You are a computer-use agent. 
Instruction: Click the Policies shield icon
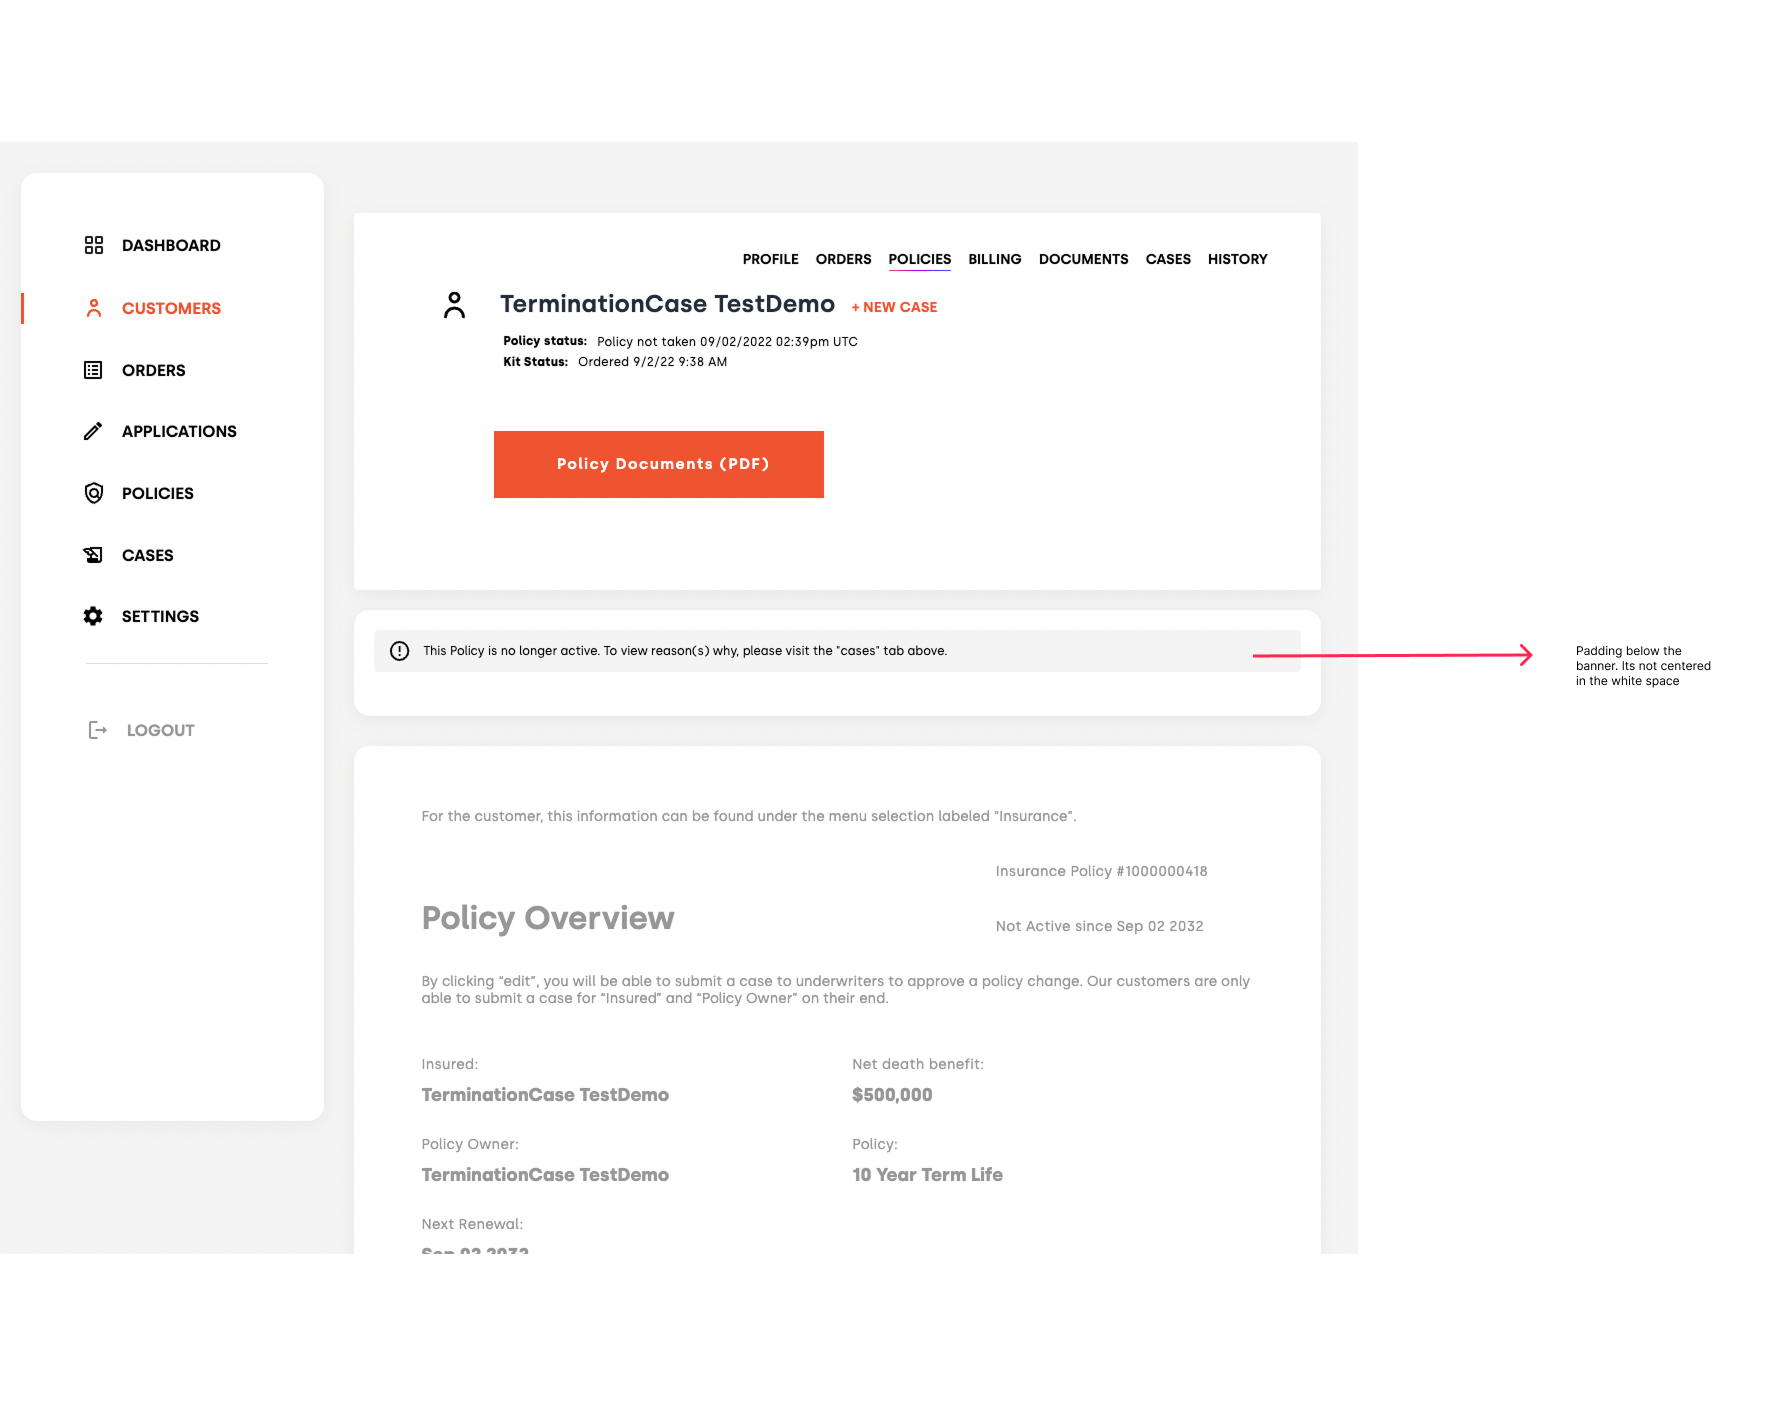point(94,493)
